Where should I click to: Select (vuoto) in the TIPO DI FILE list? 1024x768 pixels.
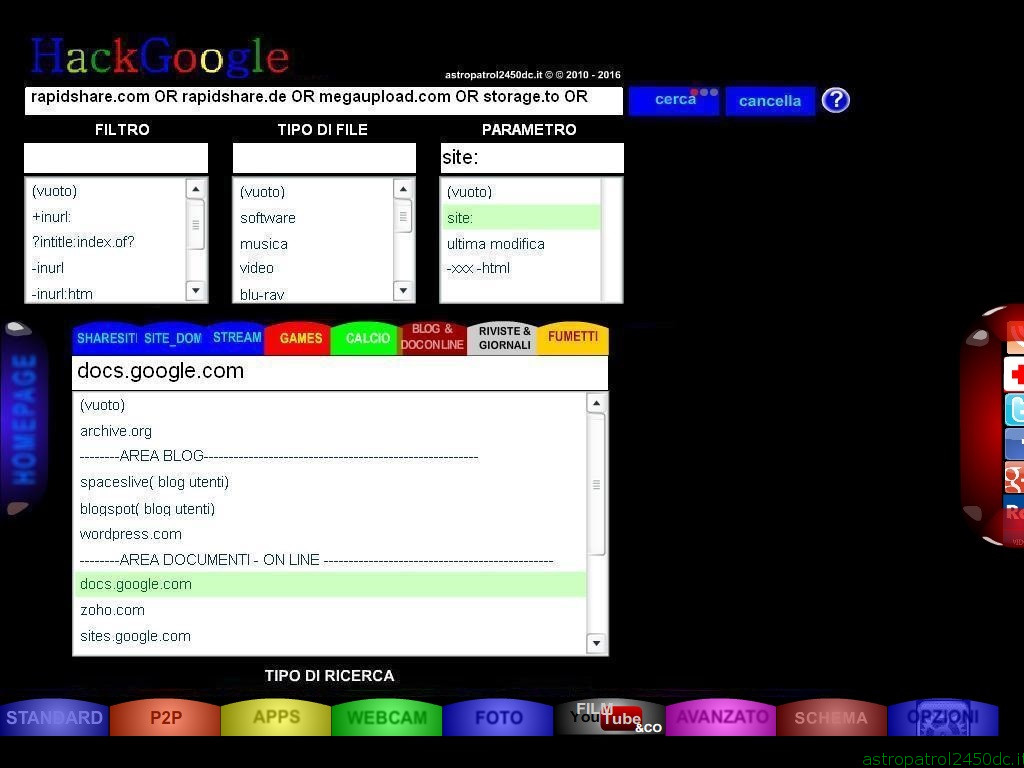tap(315, 192)
